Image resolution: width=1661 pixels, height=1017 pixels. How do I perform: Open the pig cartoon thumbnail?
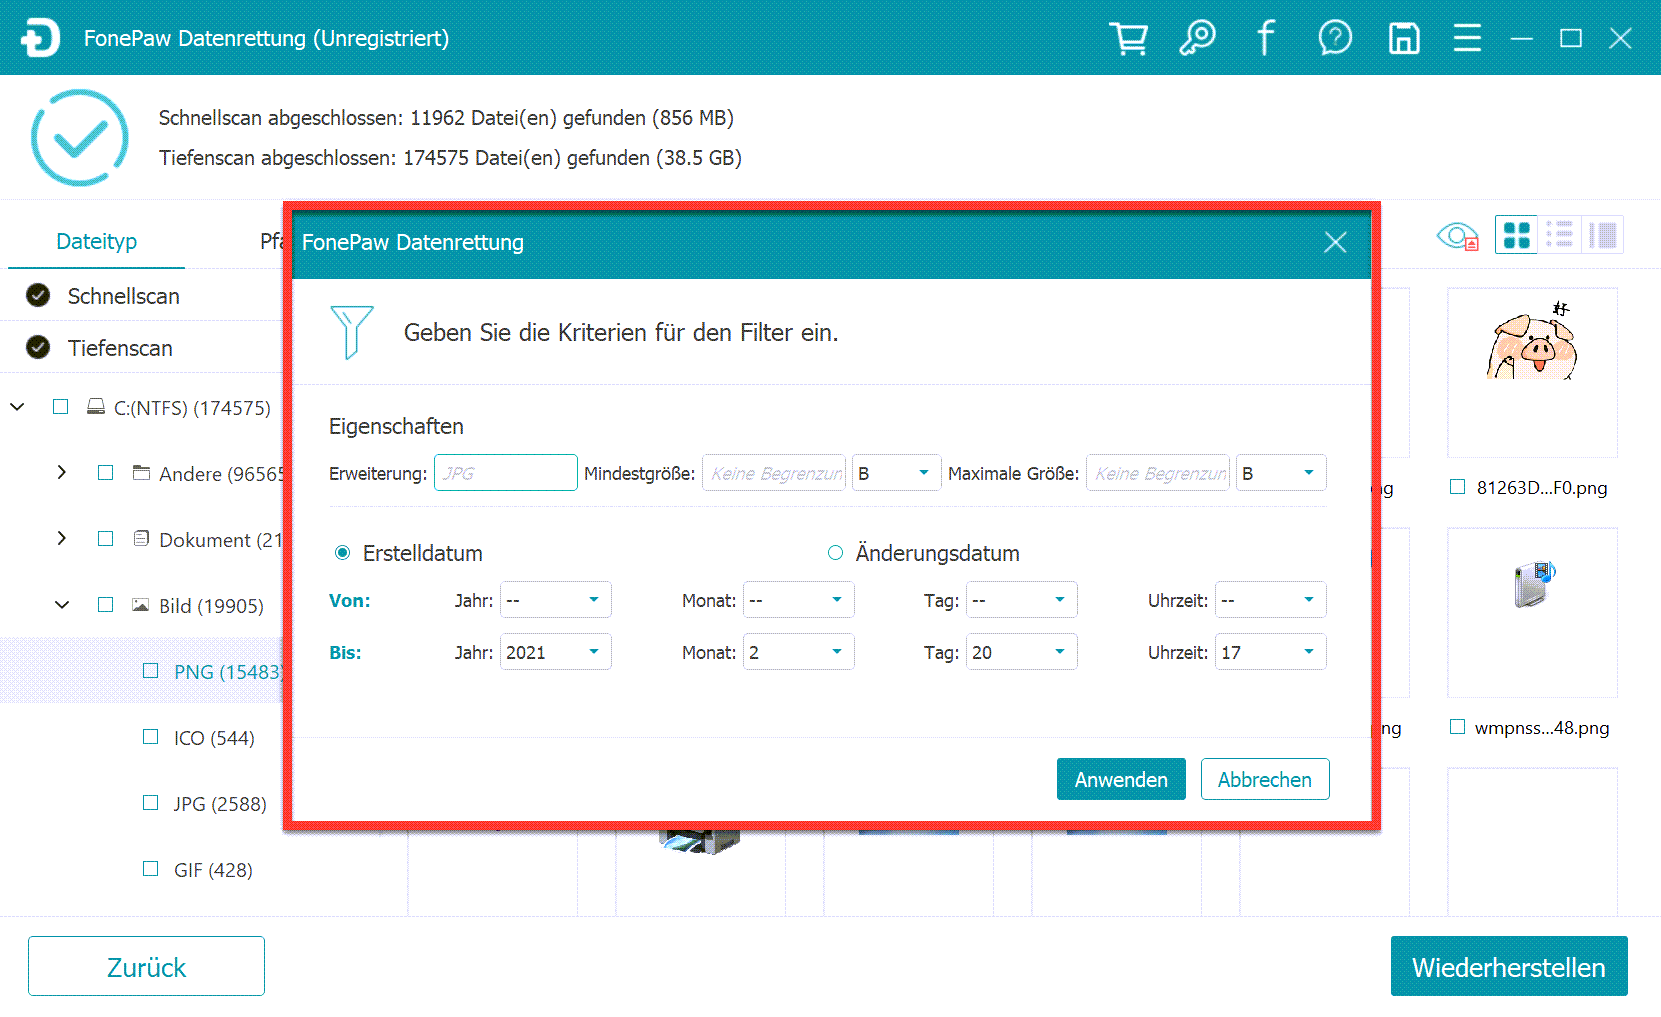click(x=1532, y=372)
